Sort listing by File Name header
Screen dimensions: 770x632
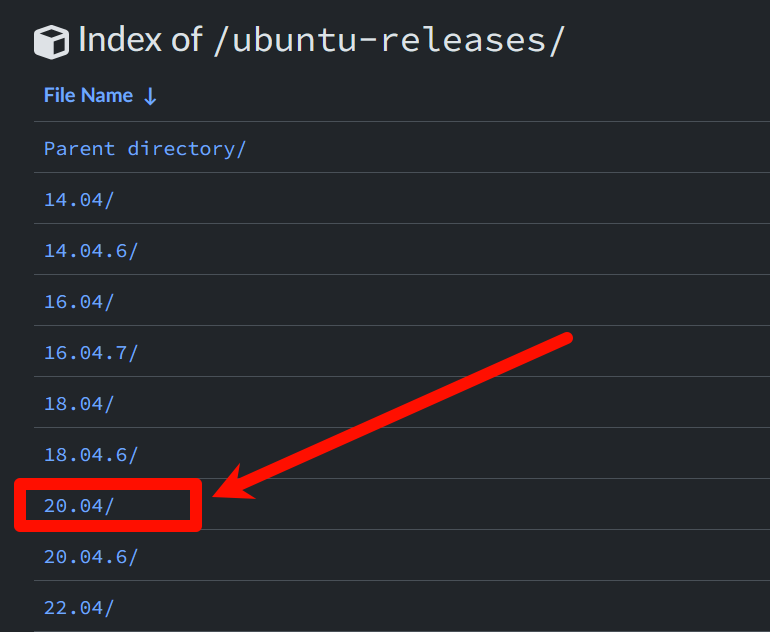pos(88,95)
